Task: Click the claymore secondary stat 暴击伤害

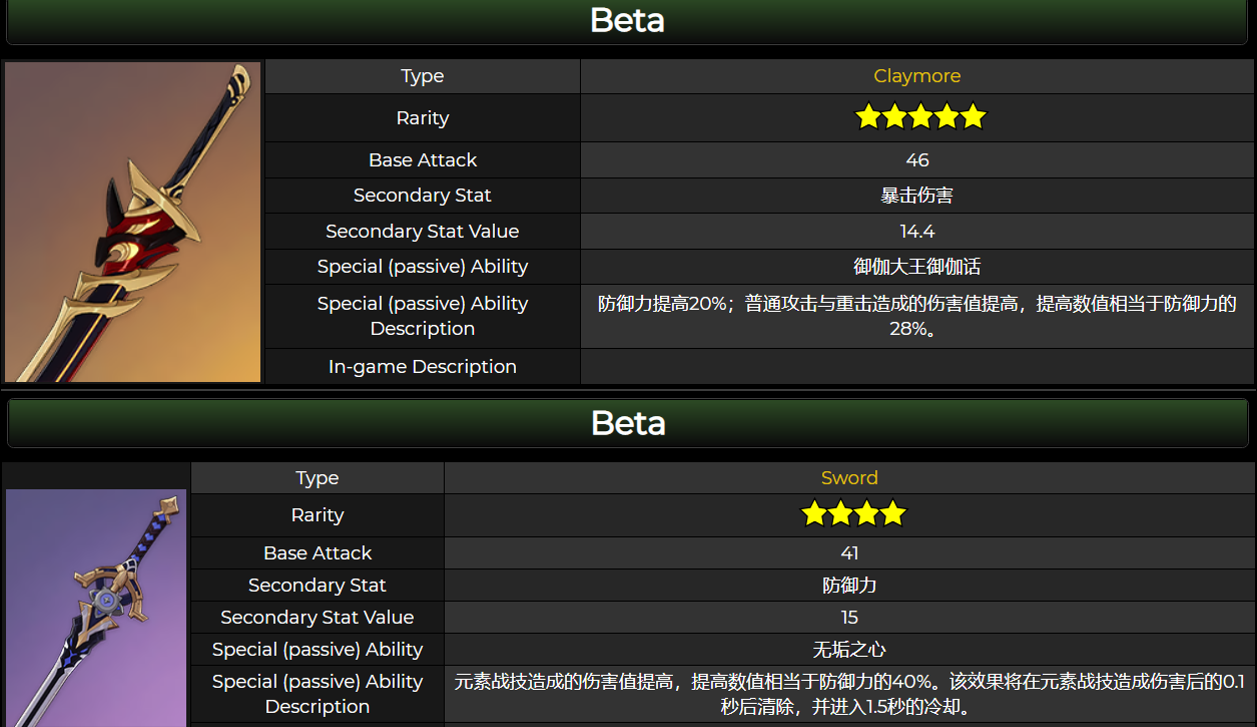Action: tap(917, 195)
